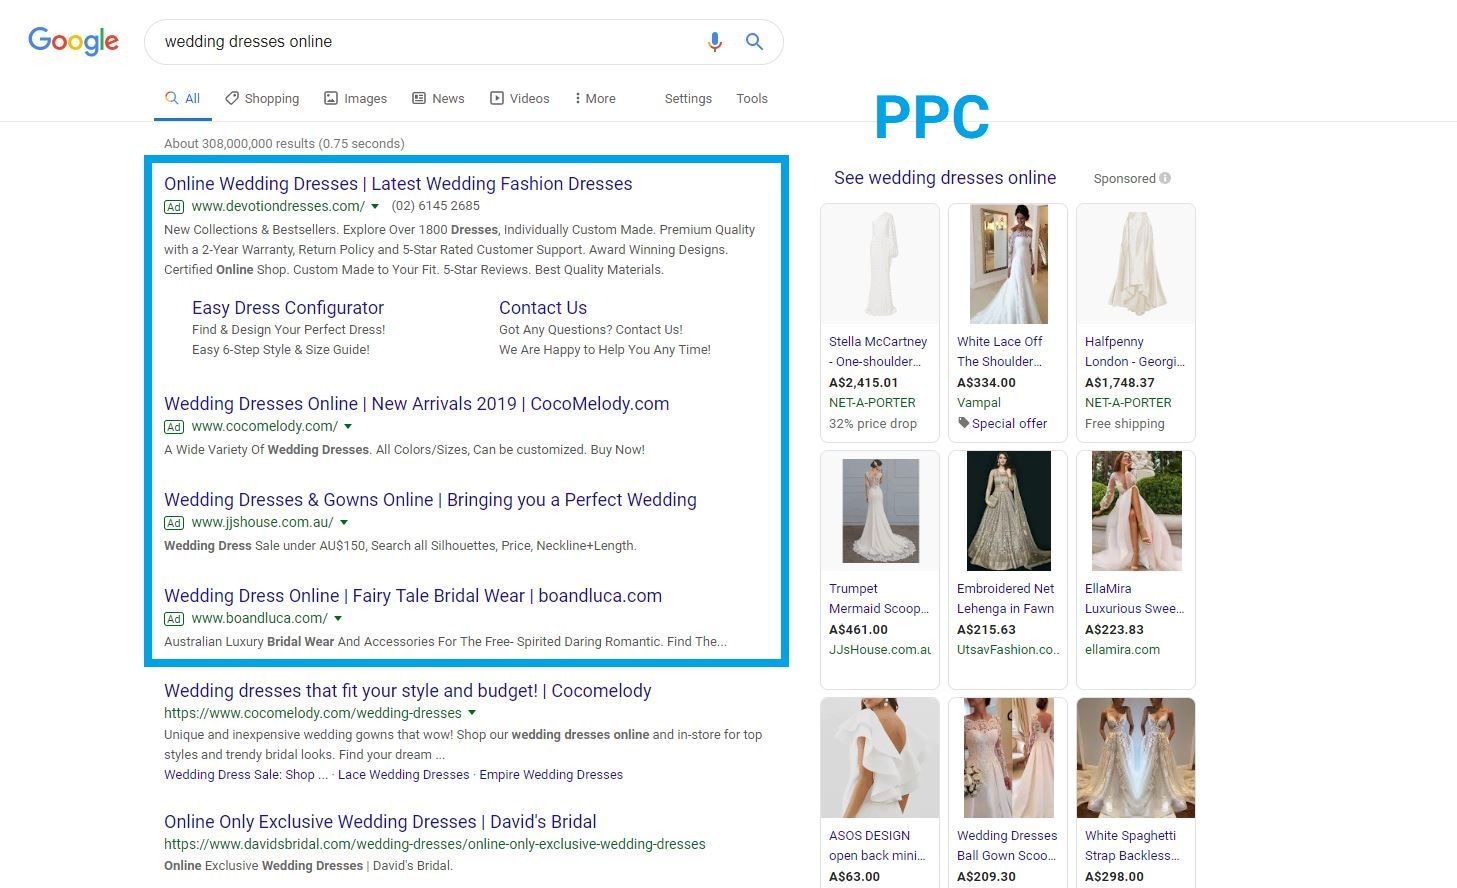Open the Wedding Dresses & Gowns Online ad
1457x888 pixels.
tap(430, 500)
